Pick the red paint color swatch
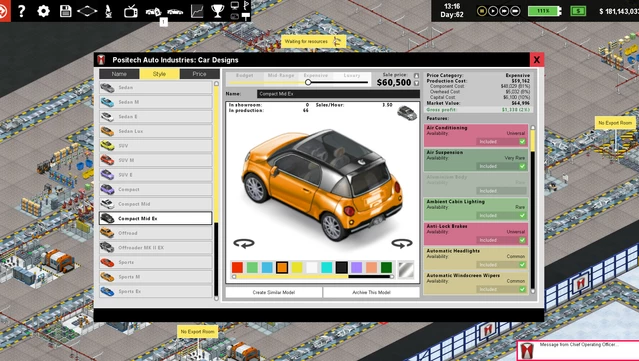Screen dimensions: 639x361 [x=237, y=268]
